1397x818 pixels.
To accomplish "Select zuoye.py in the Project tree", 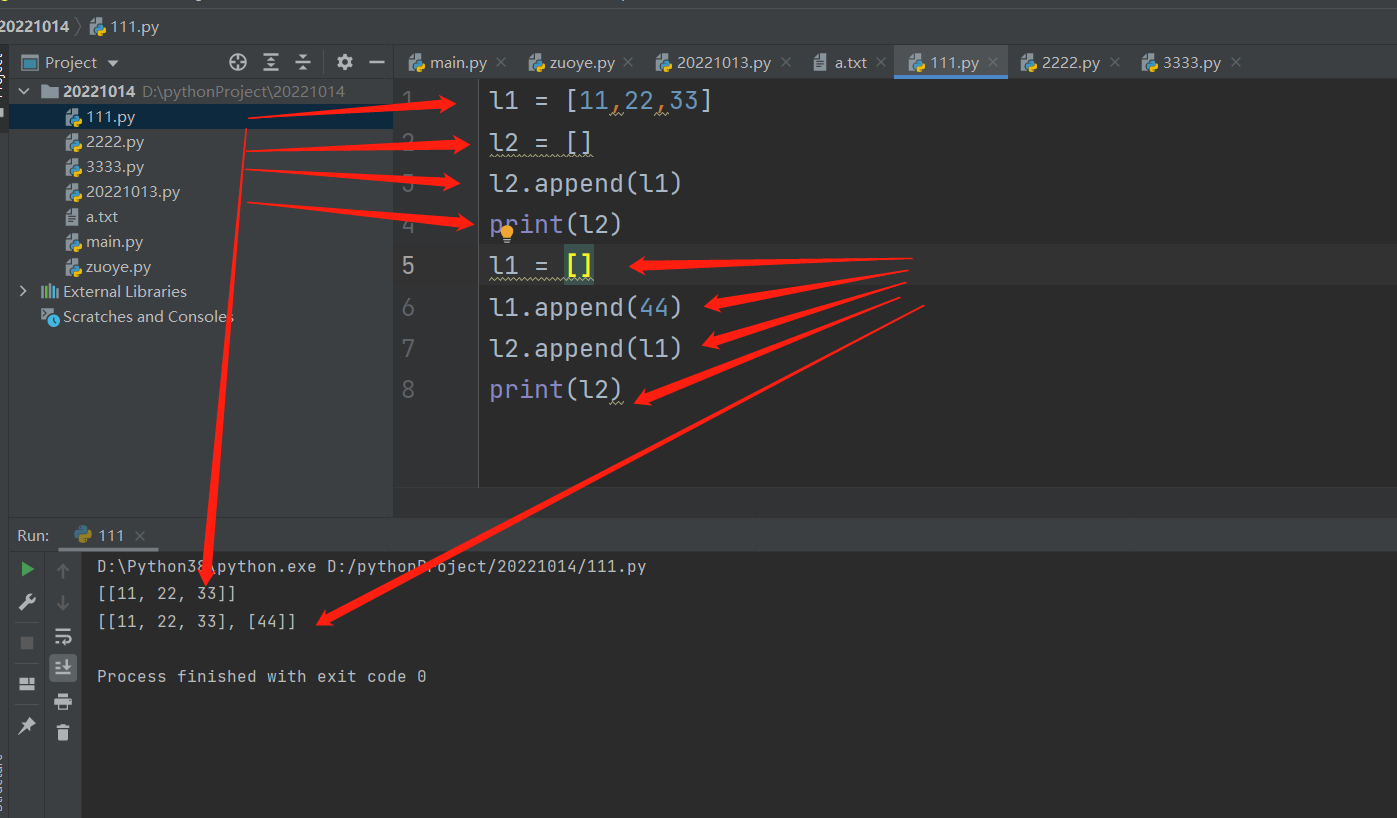I will [118, 267].
